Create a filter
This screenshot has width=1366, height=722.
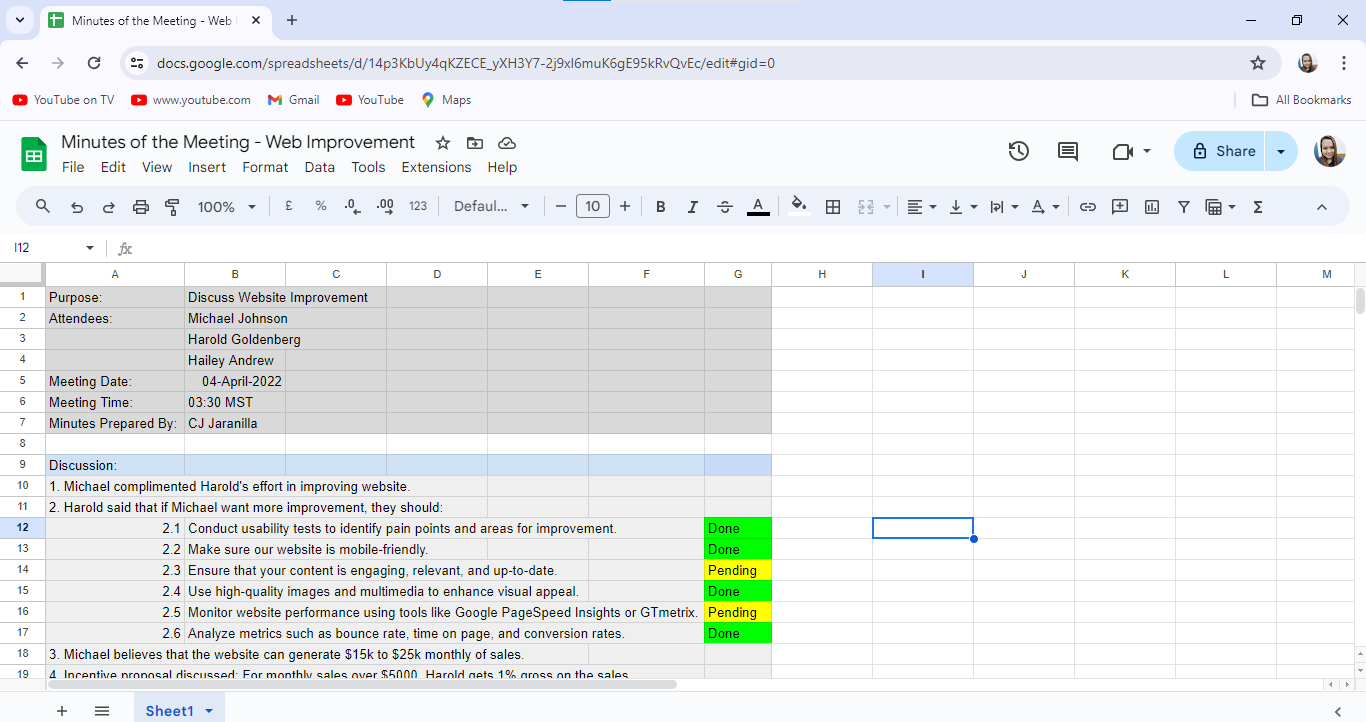(x=1184, y=207)
